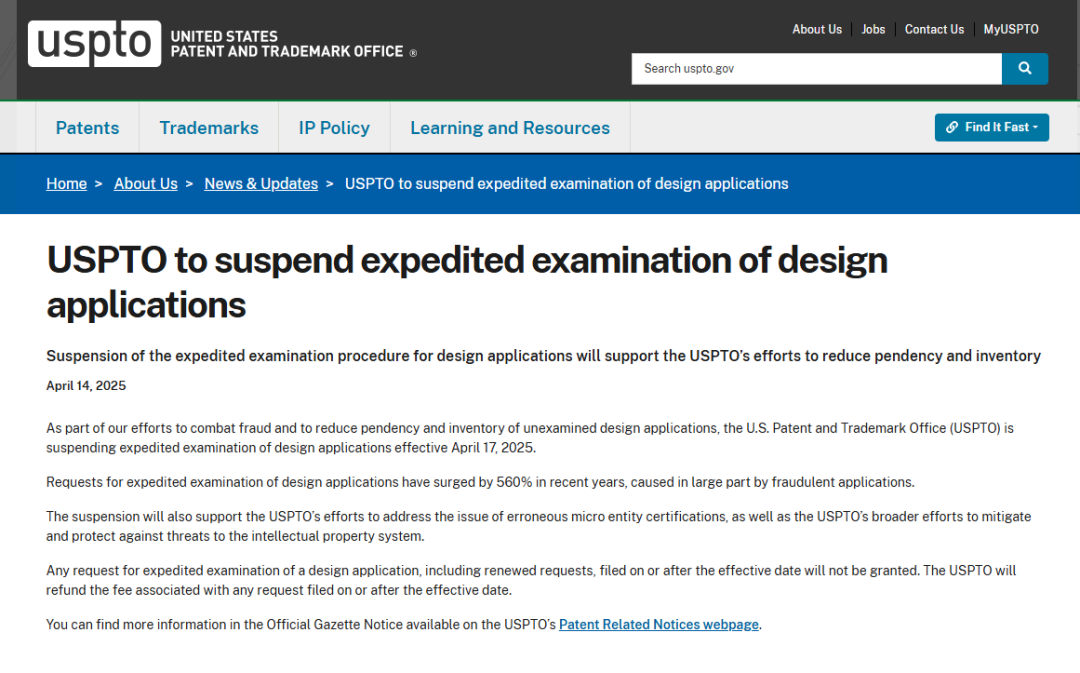Click the About Us breadcrumb link
This screenshot has width=1080, height=673.
coord(145,184)
